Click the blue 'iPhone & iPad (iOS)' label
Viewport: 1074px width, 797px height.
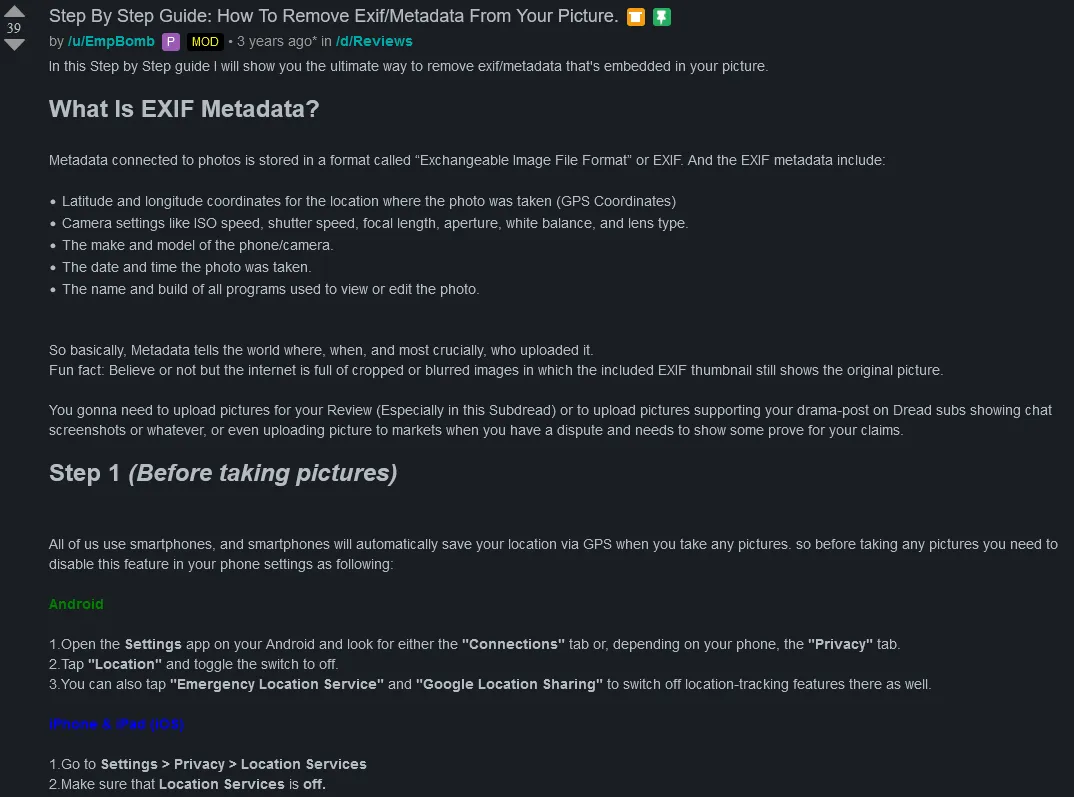click(x=116, y=724)
